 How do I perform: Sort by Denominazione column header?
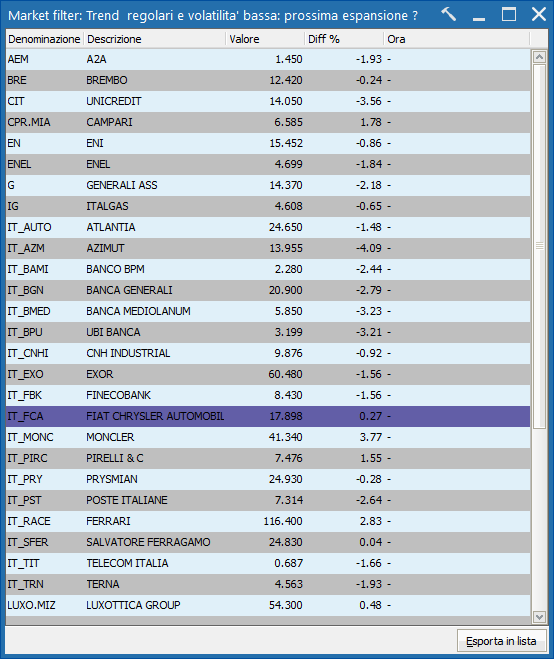(45, 39)
